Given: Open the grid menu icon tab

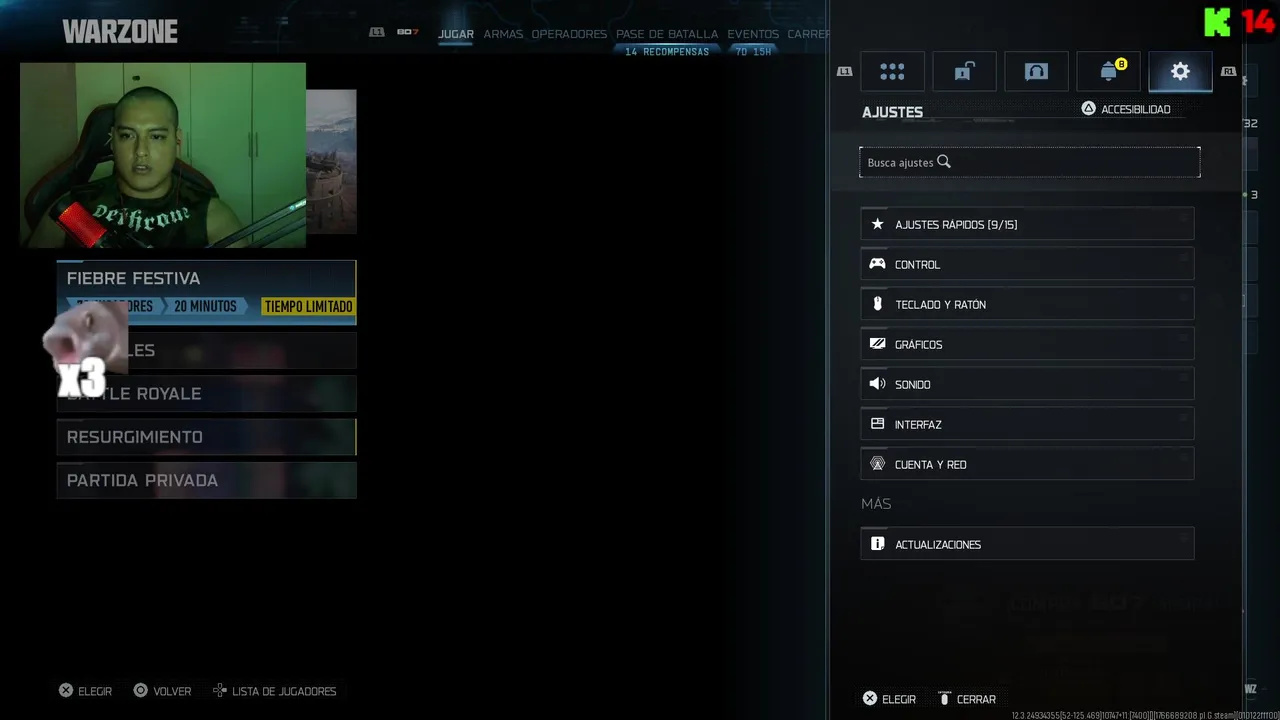Looking at the screenshot, I should (892, 72).
